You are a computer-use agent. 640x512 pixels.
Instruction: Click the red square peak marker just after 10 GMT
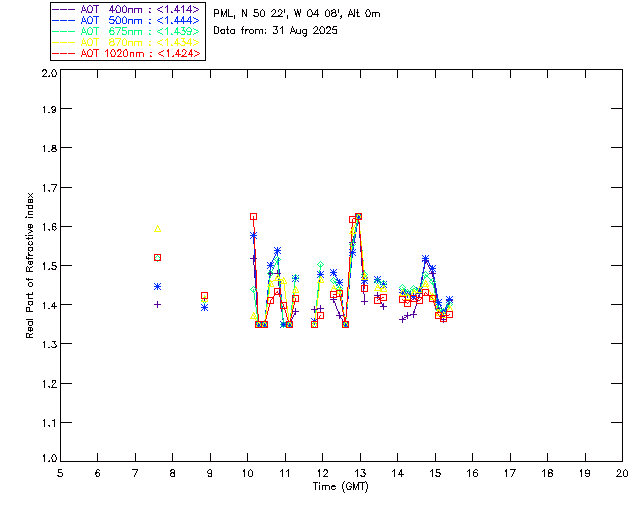point(253,217)
